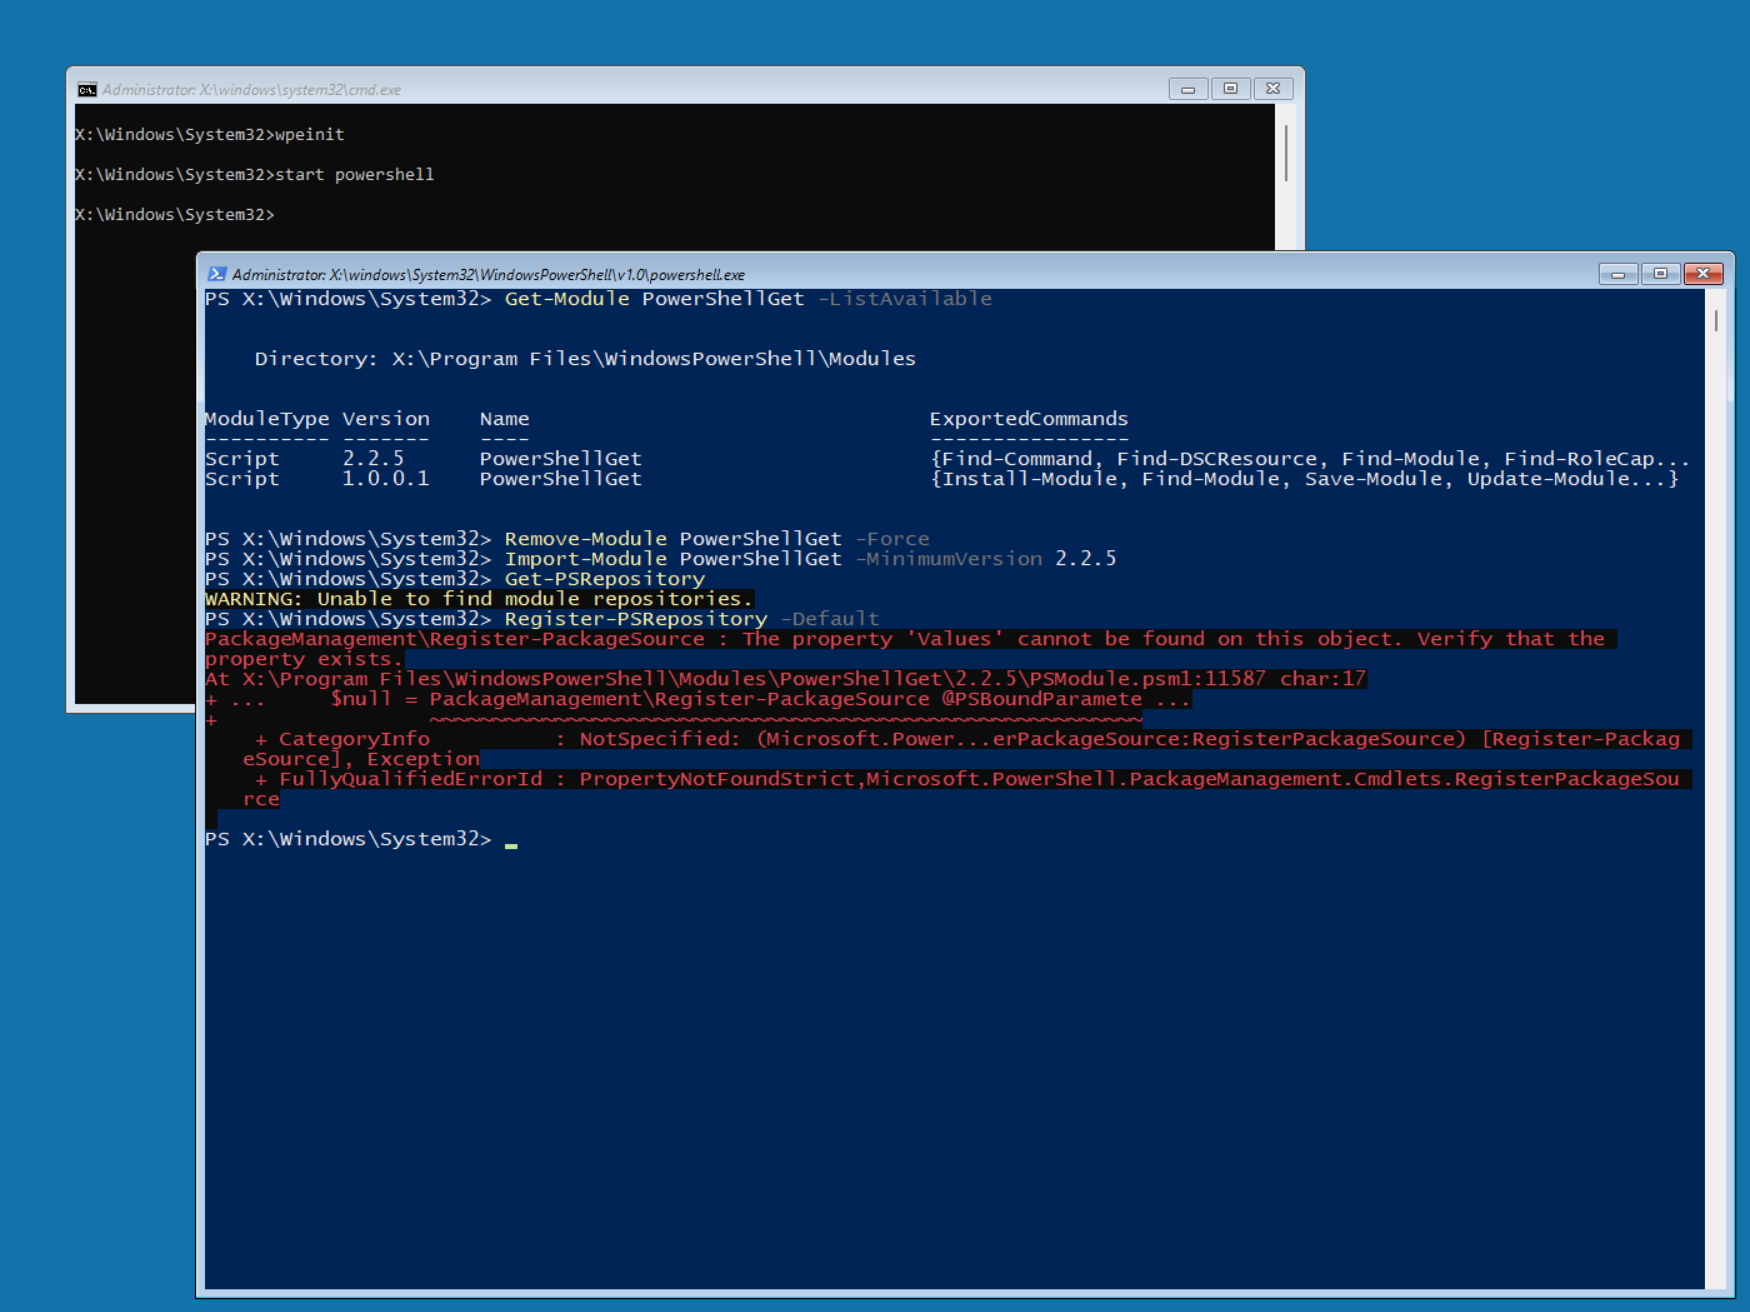Focus cmd window via its title bar text
This screenshot has height=1312, width=1750.
(x=251, y=90)
